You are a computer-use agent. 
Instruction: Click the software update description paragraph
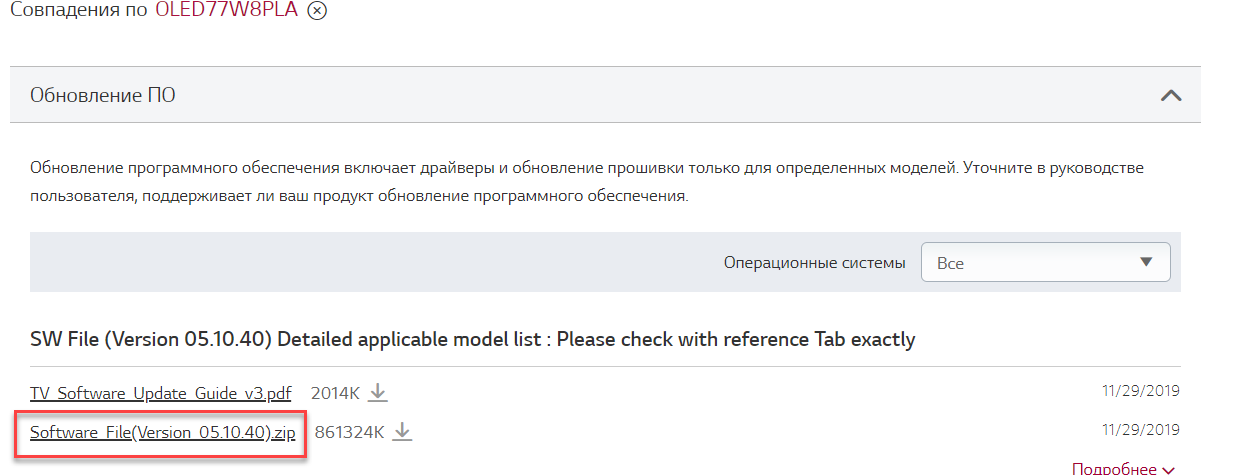pyautogui.click(x=586, y=181)
